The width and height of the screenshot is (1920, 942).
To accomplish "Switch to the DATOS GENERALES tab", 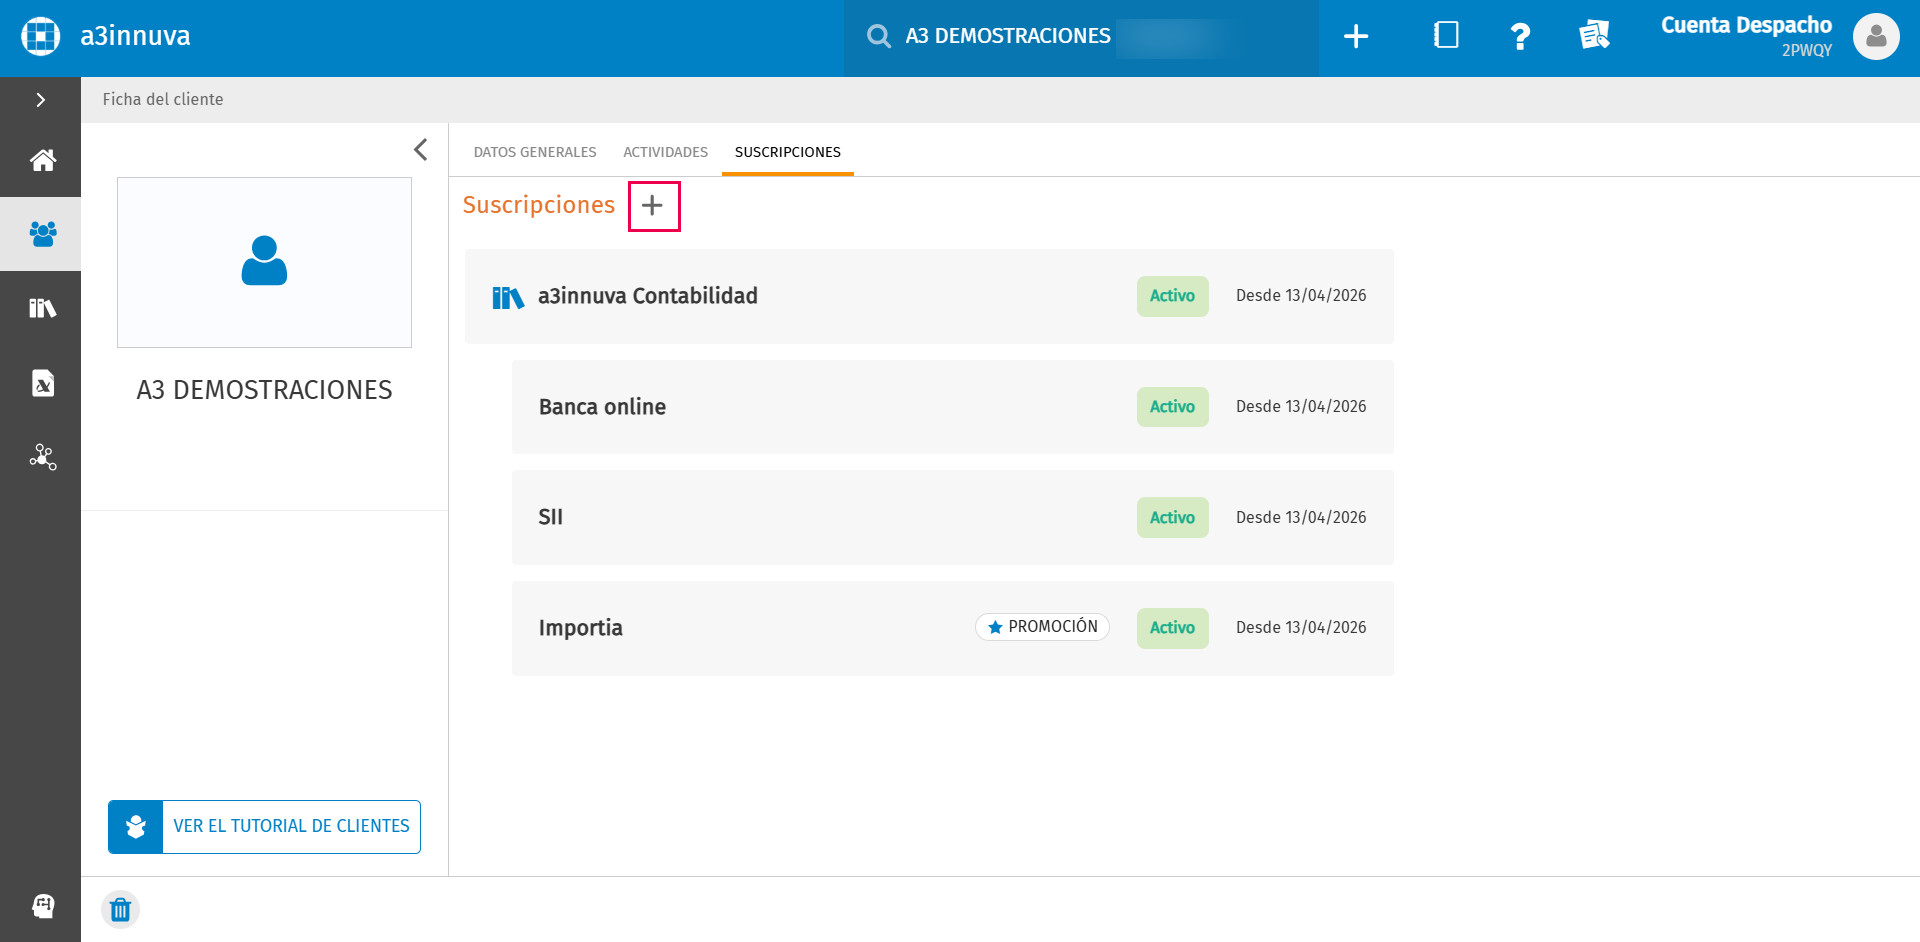I will 535,152.
